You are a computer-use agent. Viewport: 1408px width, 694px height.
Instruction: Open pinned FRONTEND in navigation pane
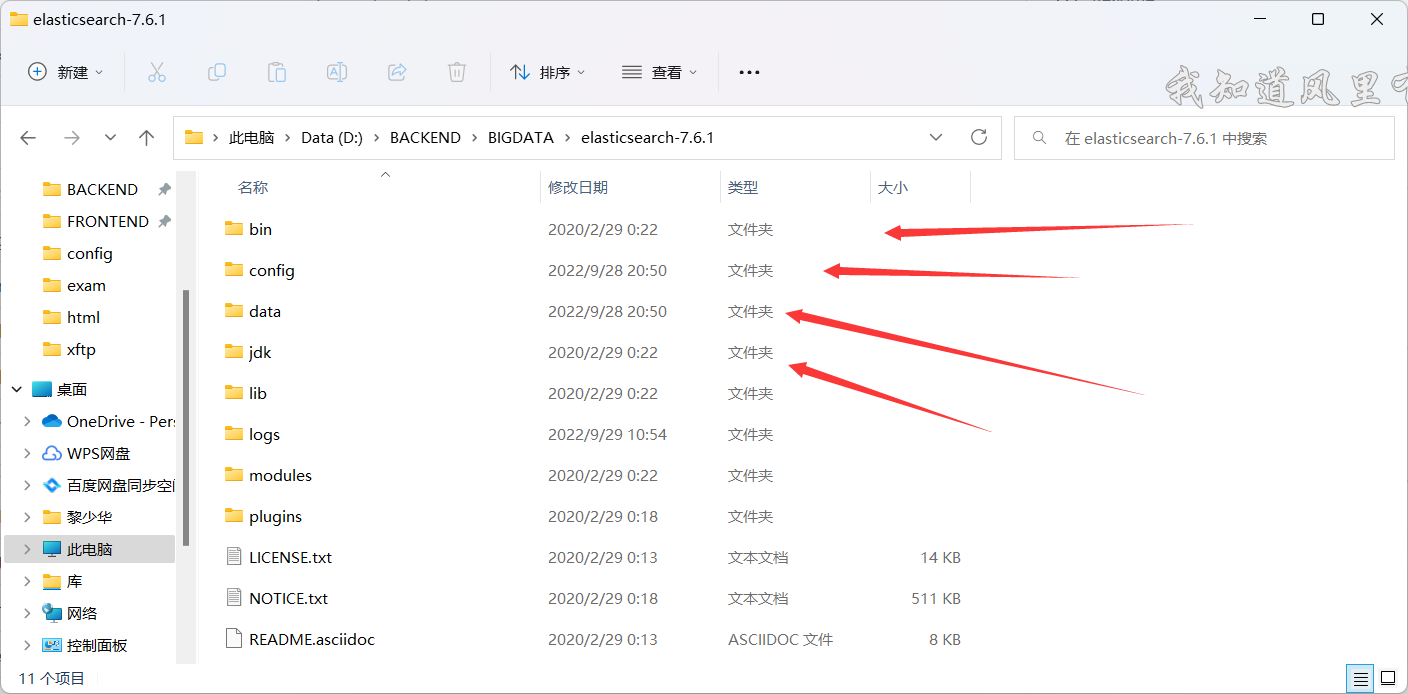click(108, 221)
